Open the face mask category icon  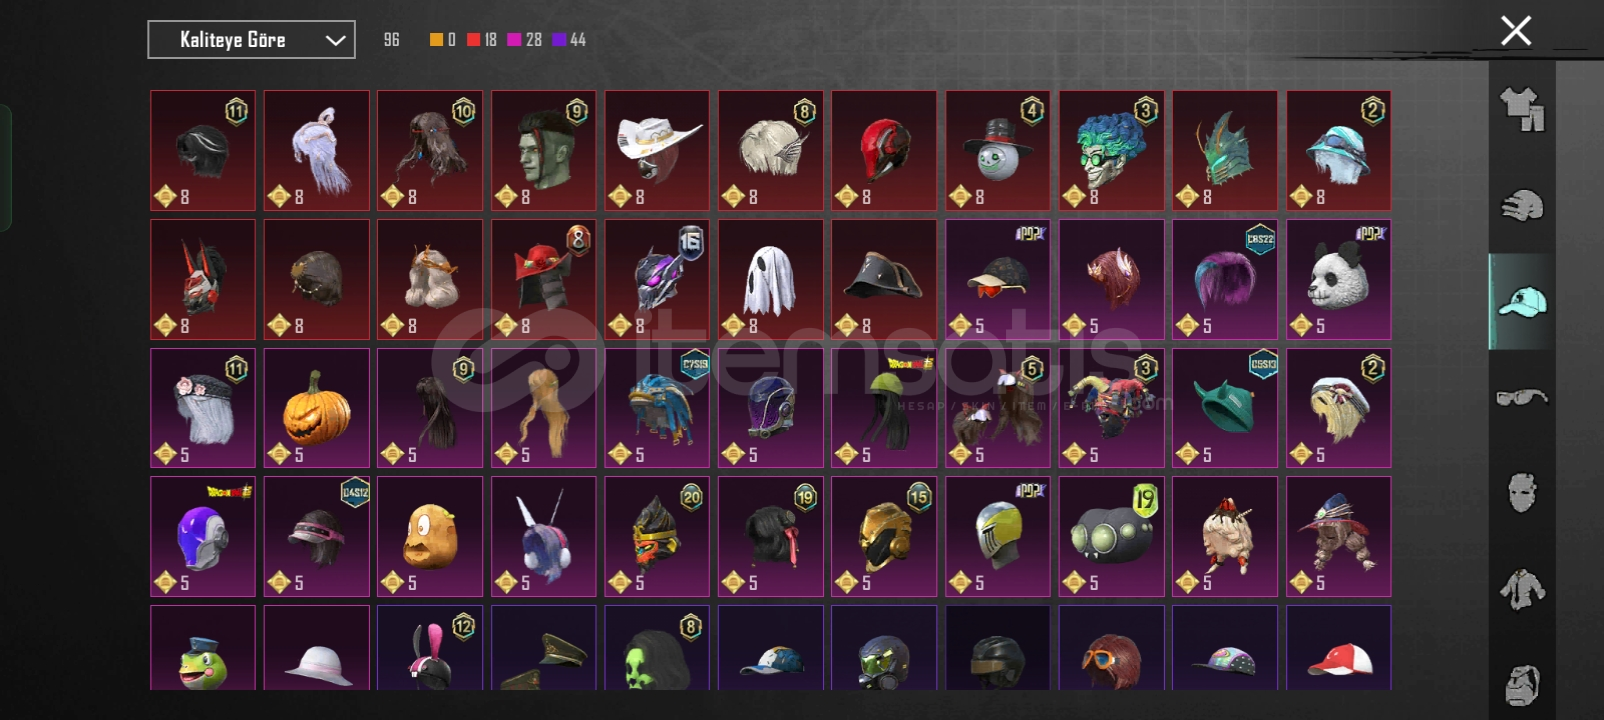[1522, 492]
